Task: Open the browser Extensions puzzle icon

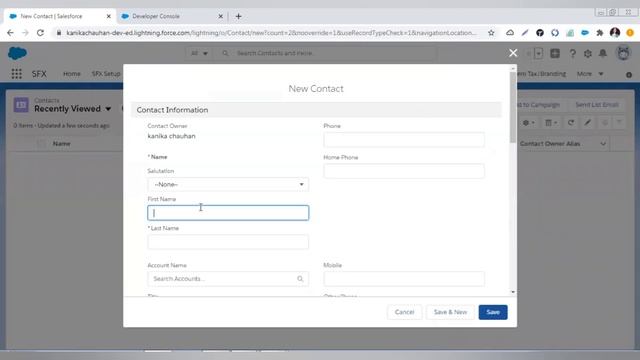Action: tap(600, 33)
